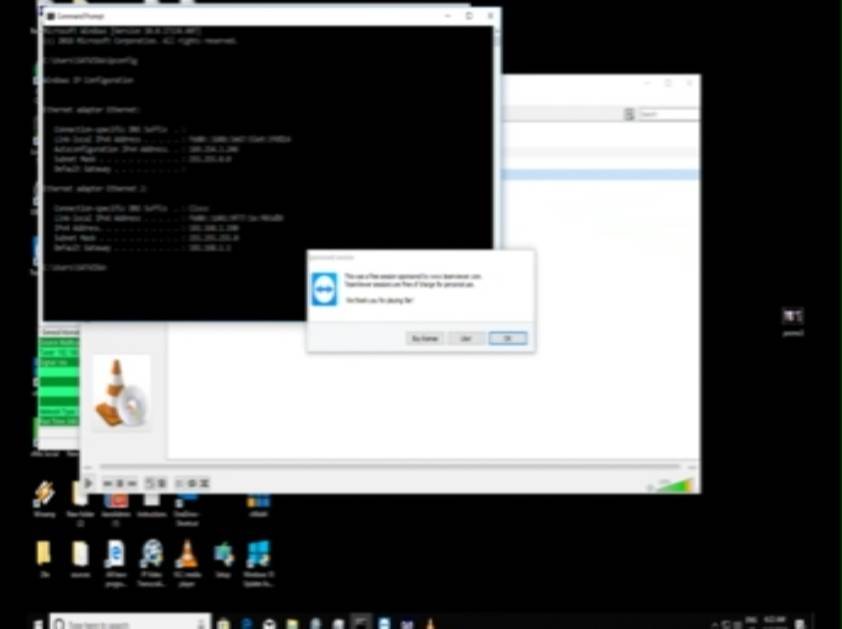This screenshot has width=842, height=629.
Task: Open the desktop icon at far right edge
Action: [793, 322]
